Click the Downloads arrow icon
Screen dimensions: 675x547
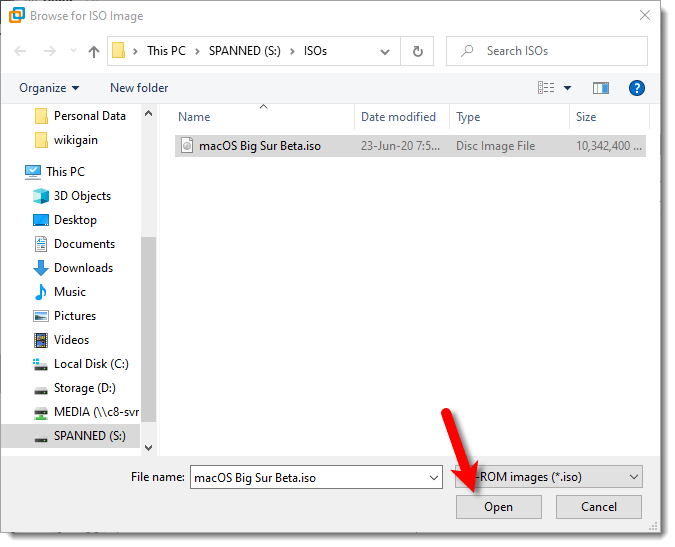pos(41,268)
